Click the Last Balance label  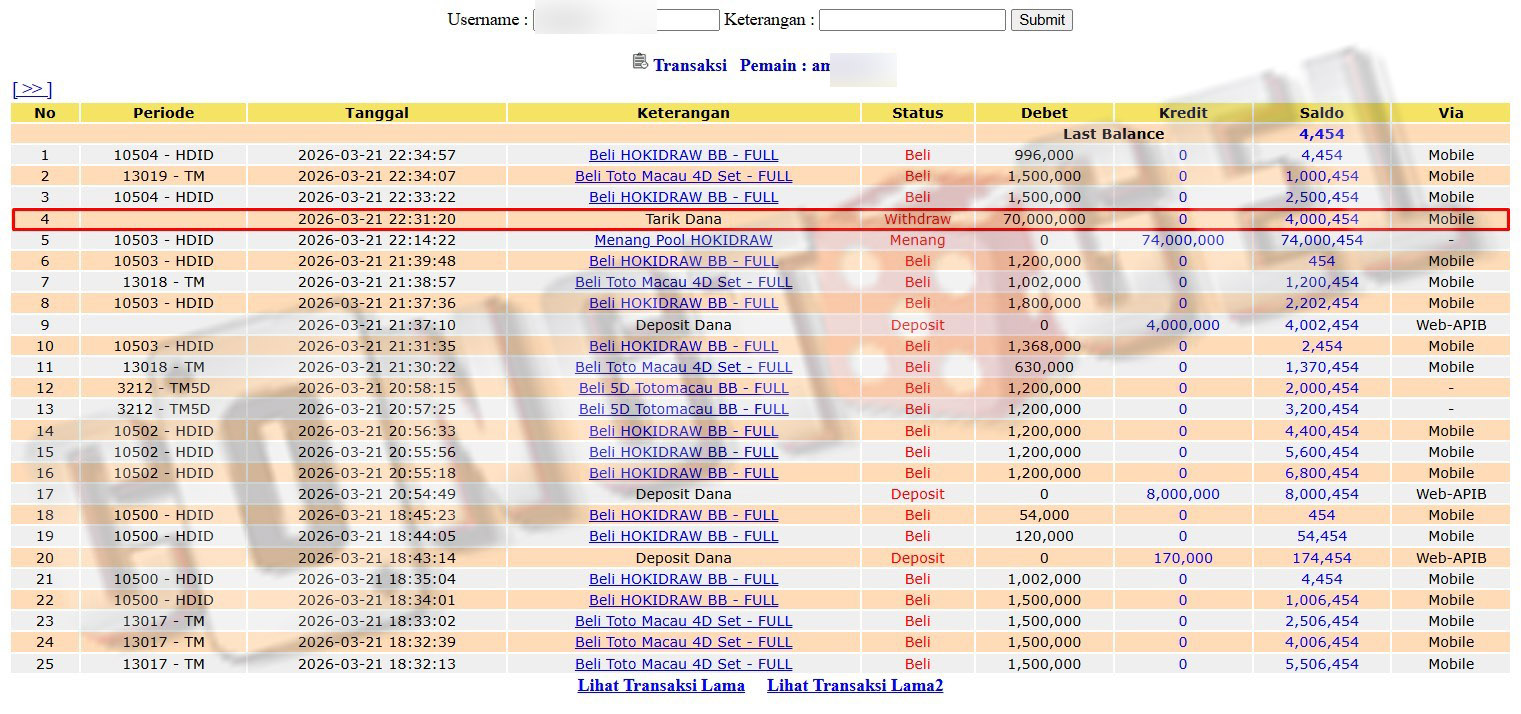pyautogui.click(x=1113, y=134)
